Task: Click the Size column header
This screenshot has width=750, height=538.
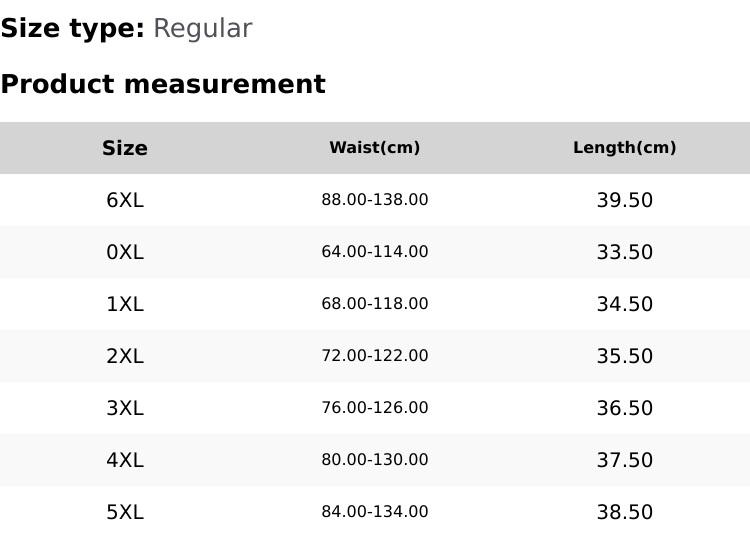Action: pos(125,148)
